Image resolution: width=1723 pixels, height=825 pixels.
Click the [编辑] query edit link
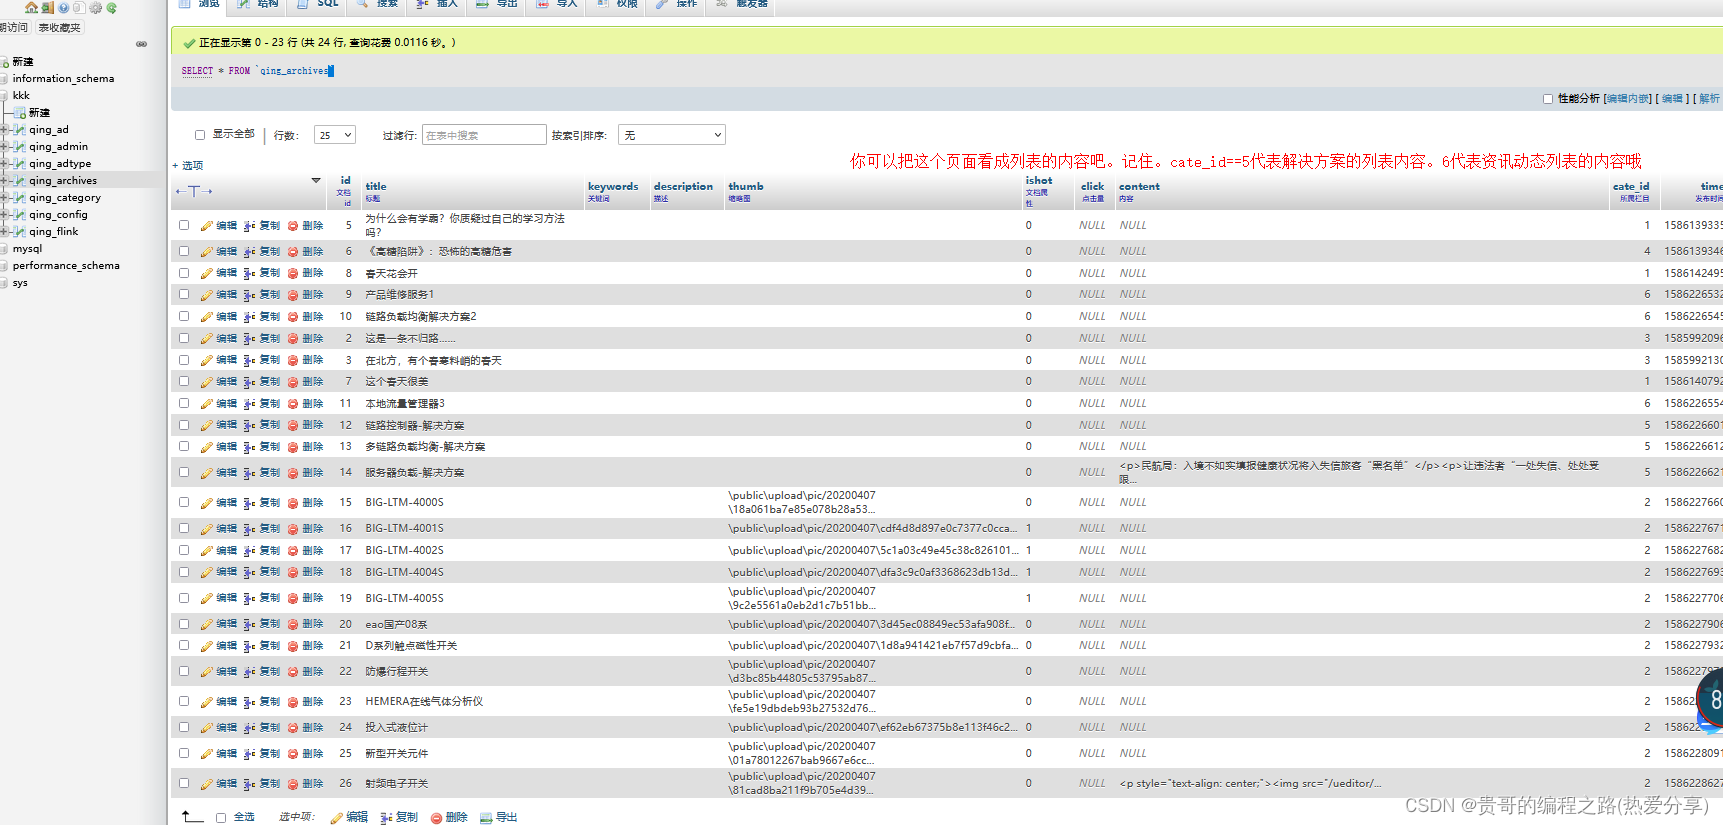click(1672, 99)
